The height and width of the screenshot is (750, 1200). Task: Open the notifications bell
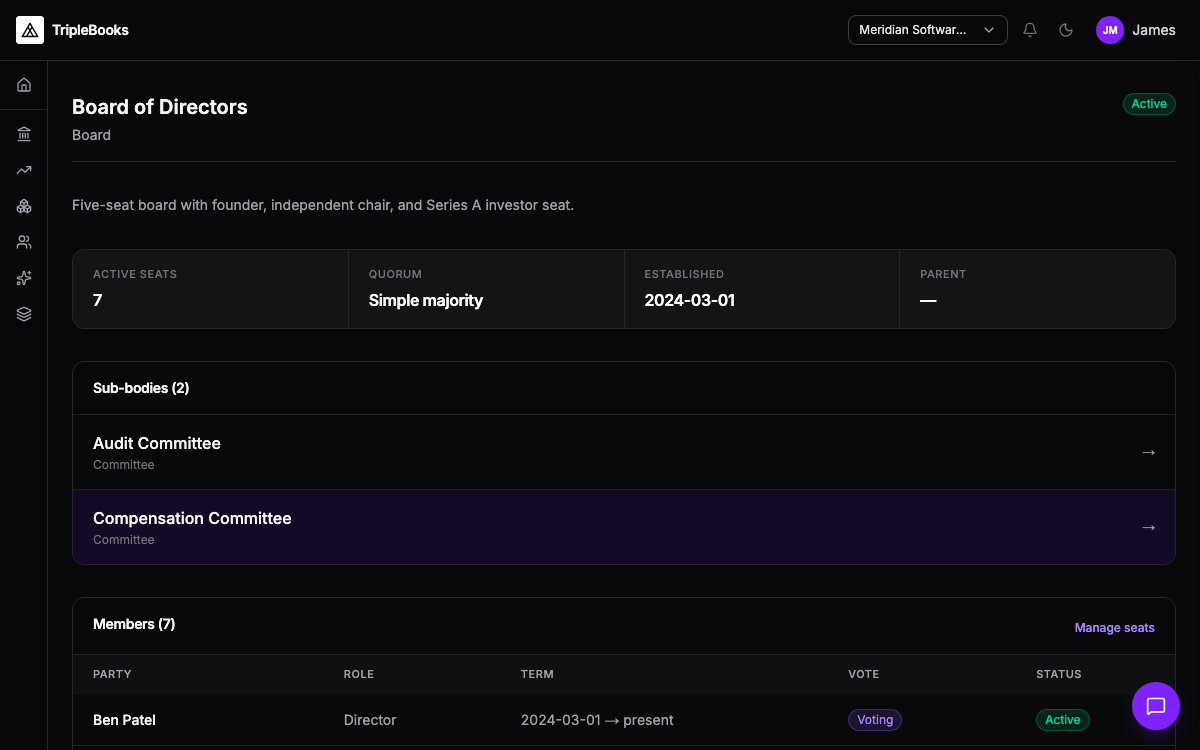(1030, 30)
